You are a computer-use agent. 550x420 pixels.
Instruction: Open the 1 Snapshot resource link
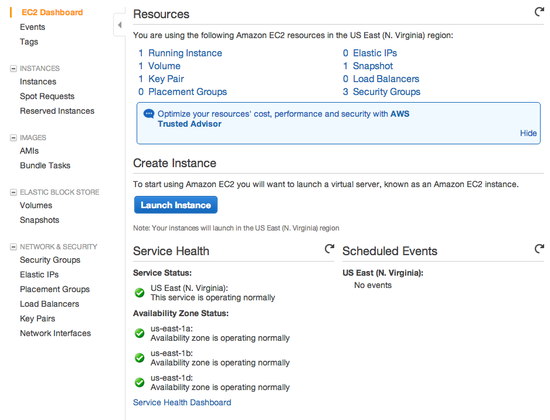pyautogui.click(x=368, y=66)
